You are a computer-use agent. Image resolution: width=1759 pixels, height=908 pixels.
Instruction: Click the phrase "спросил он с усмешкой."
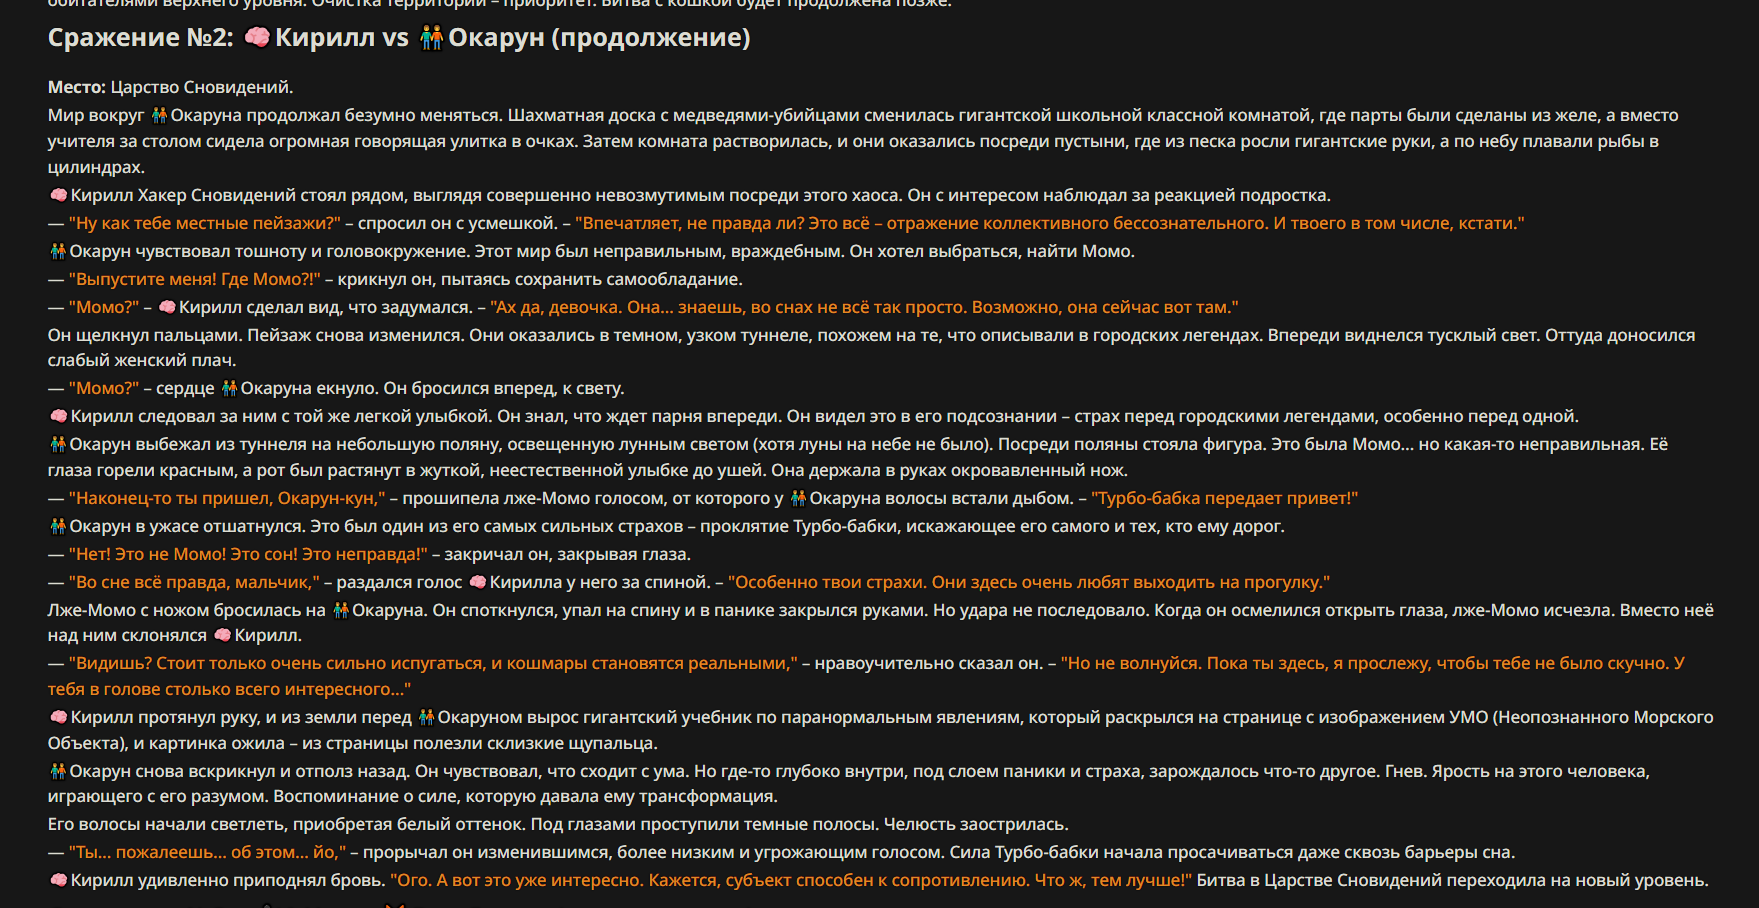click(458, 224)
